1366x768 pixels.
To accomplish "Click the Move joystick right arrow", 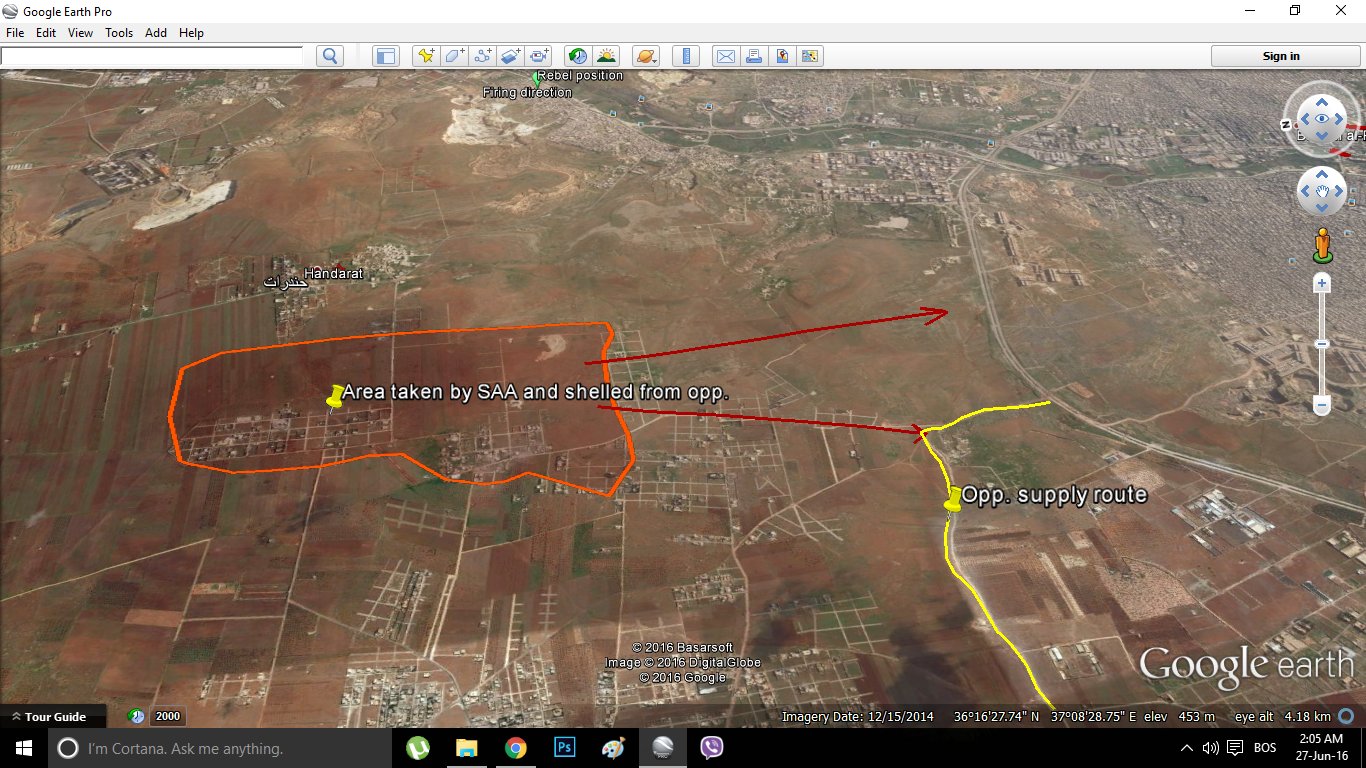I will (x=1339, y=191).
